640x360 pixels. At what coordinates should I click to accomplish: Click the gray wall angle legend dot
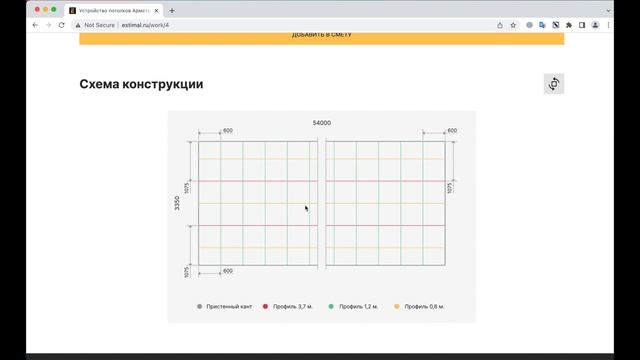tap(199, 306)
